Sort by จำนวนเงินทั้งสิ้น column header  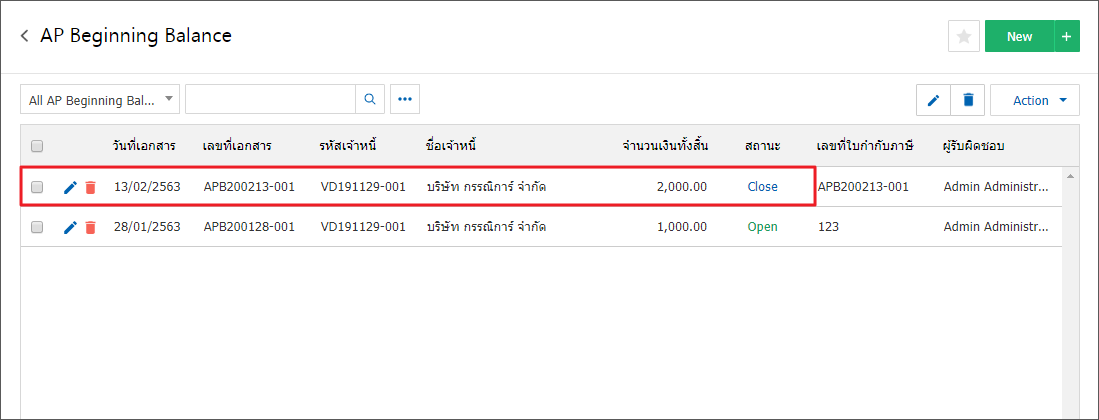pos(665,146)
